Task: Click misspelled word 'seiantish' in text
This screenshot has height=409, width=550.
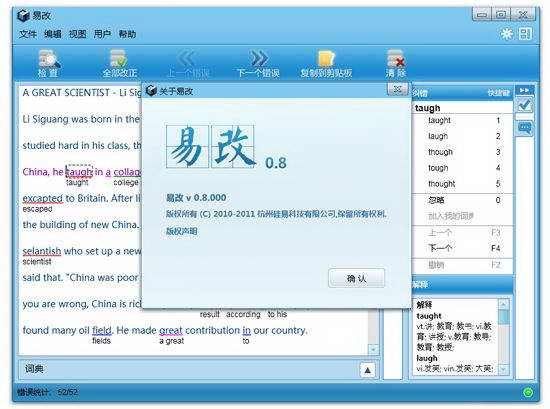Action: click(x=42, y=251)
